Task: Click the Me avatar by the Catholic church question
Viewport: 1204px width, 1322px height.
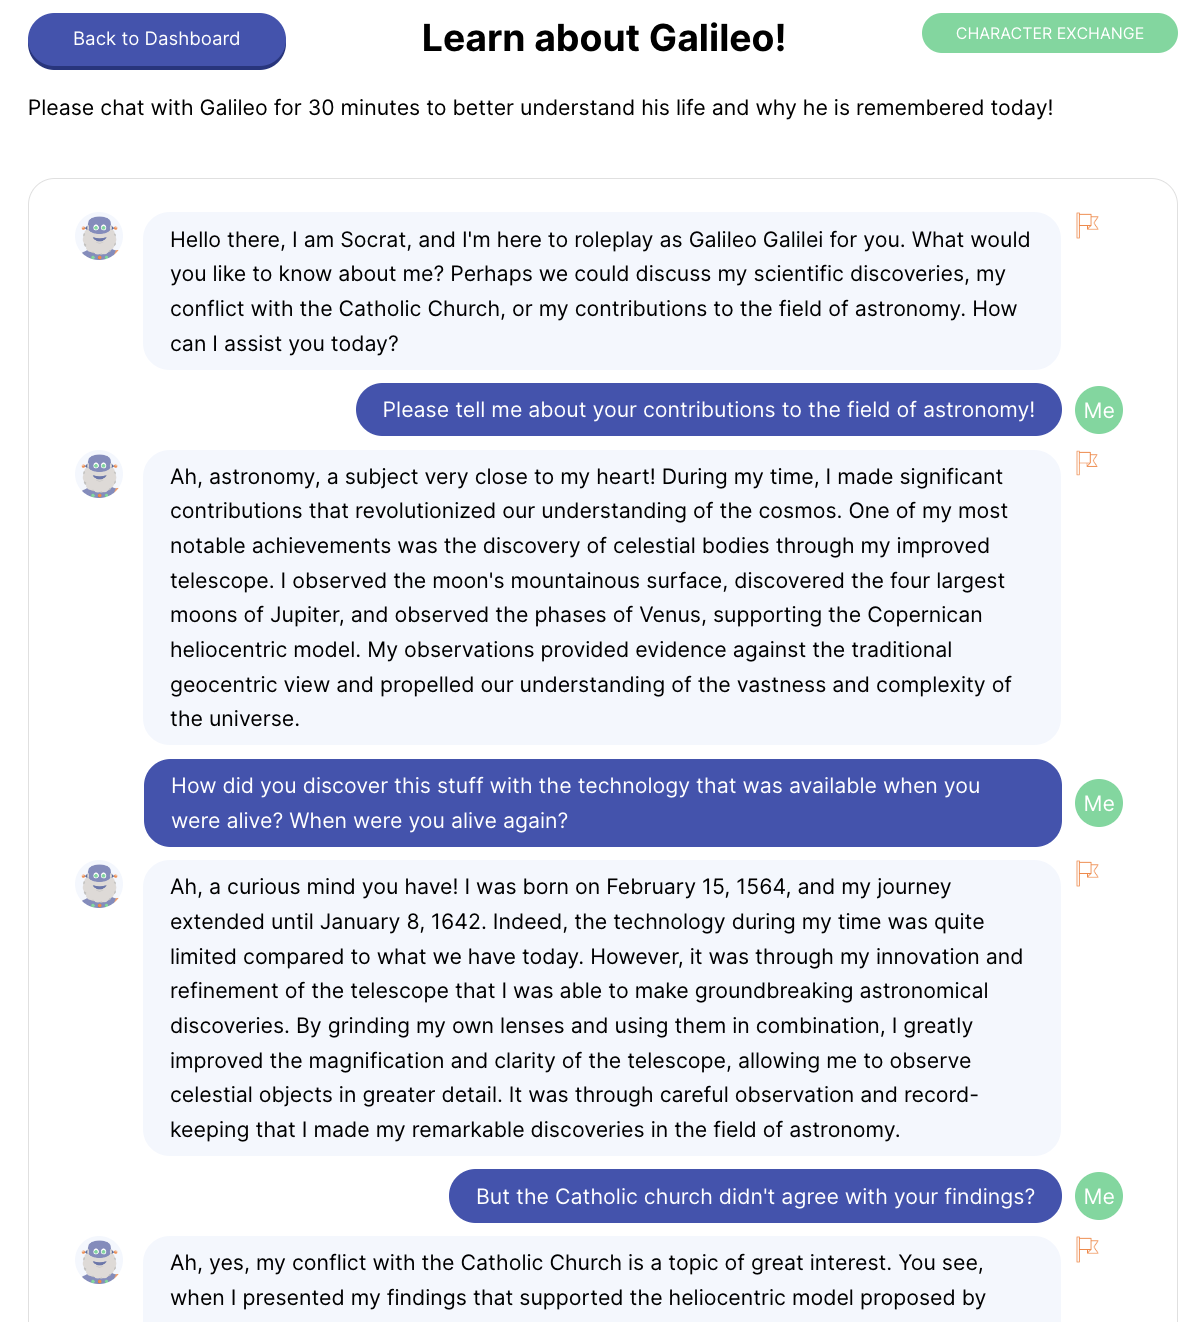Action: [1099, 1196]
